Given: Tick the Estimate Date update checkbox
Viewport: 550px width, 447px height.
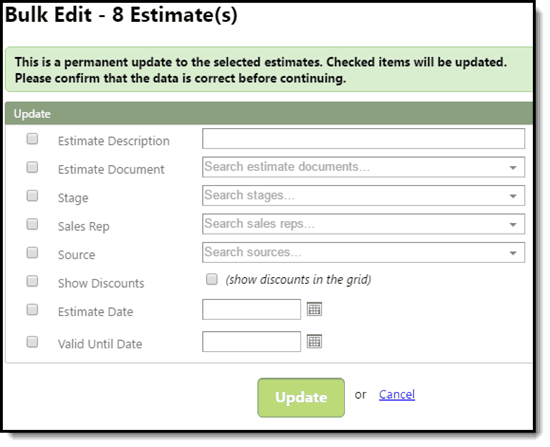Looking at the screenshot, I should [x=32, y=310].
